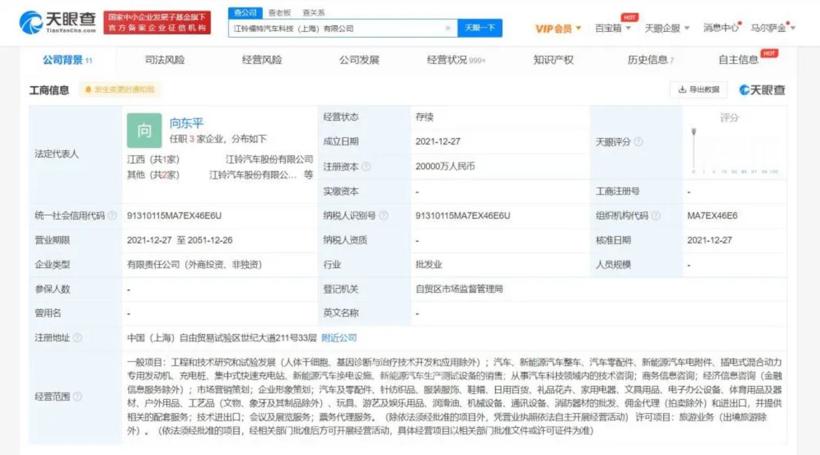
Task: Open the VIP会员 dropdown
Action: 558,28
